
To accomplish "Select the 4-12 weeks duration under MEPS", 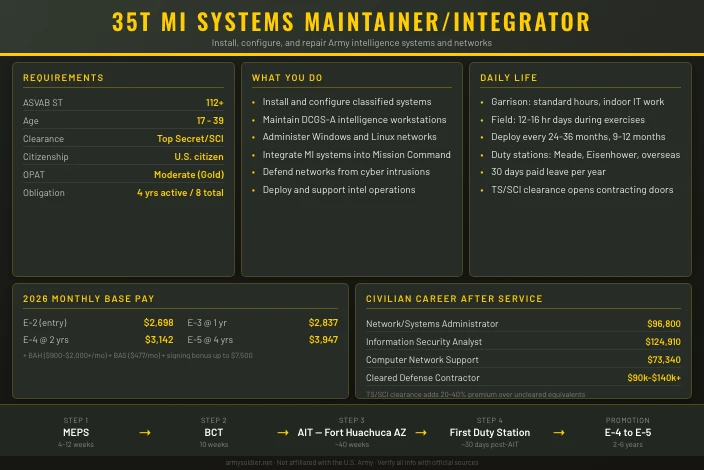I will pyautogui.click(x=76, y=444).
